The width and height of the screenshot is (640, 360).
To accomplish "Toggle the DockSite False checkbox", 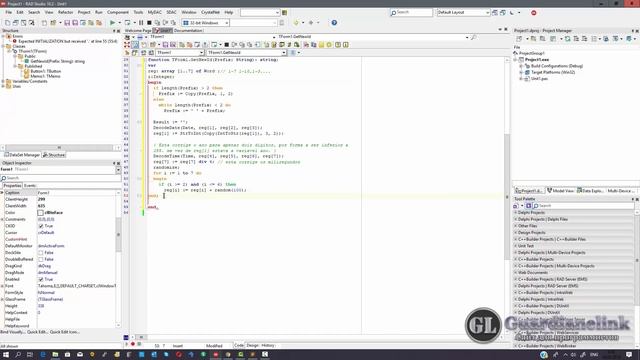I will click(40, 253).
